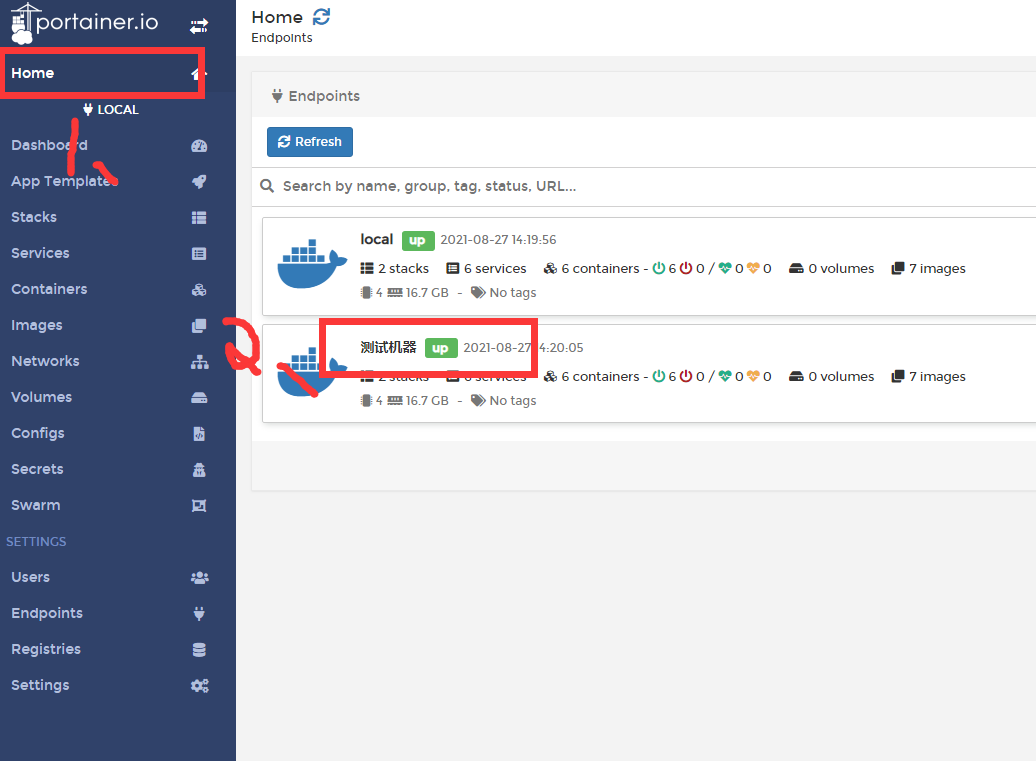Click "0 volumes" in the 测试机器 row
Viewport: 1036px width, 761px height.
click(832, 377)
